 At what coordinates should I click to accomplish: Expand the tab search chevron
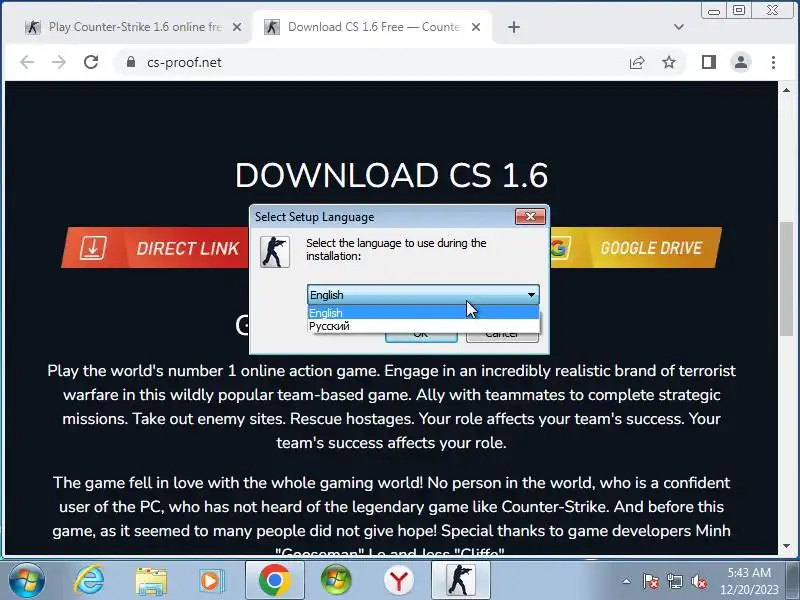(679, 27)
